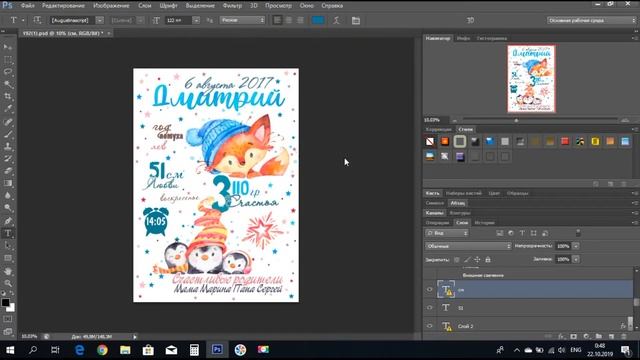Screen dimensions: 640x360
Task: Select the Eyedropper tool
Action: pos(8,109)
